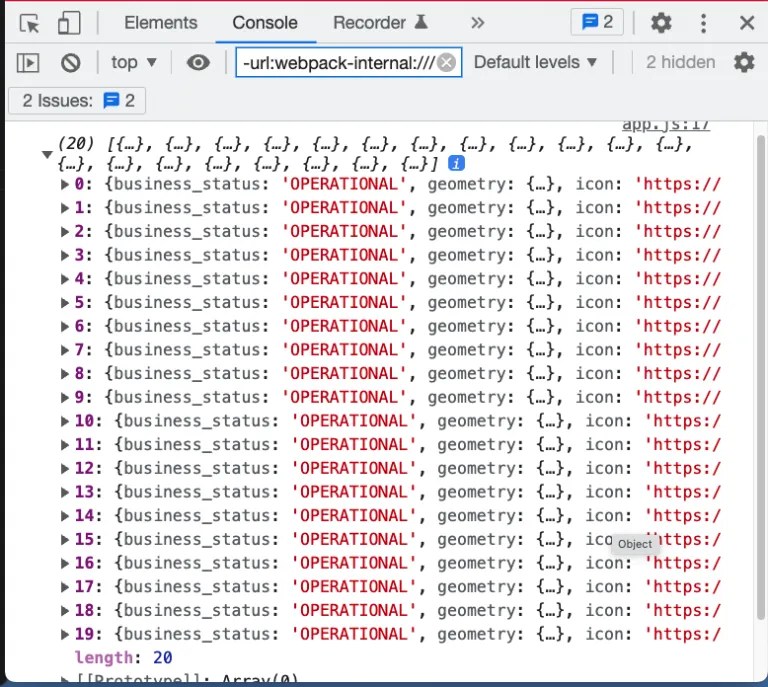Expand array item 9

tap(65, 397)
